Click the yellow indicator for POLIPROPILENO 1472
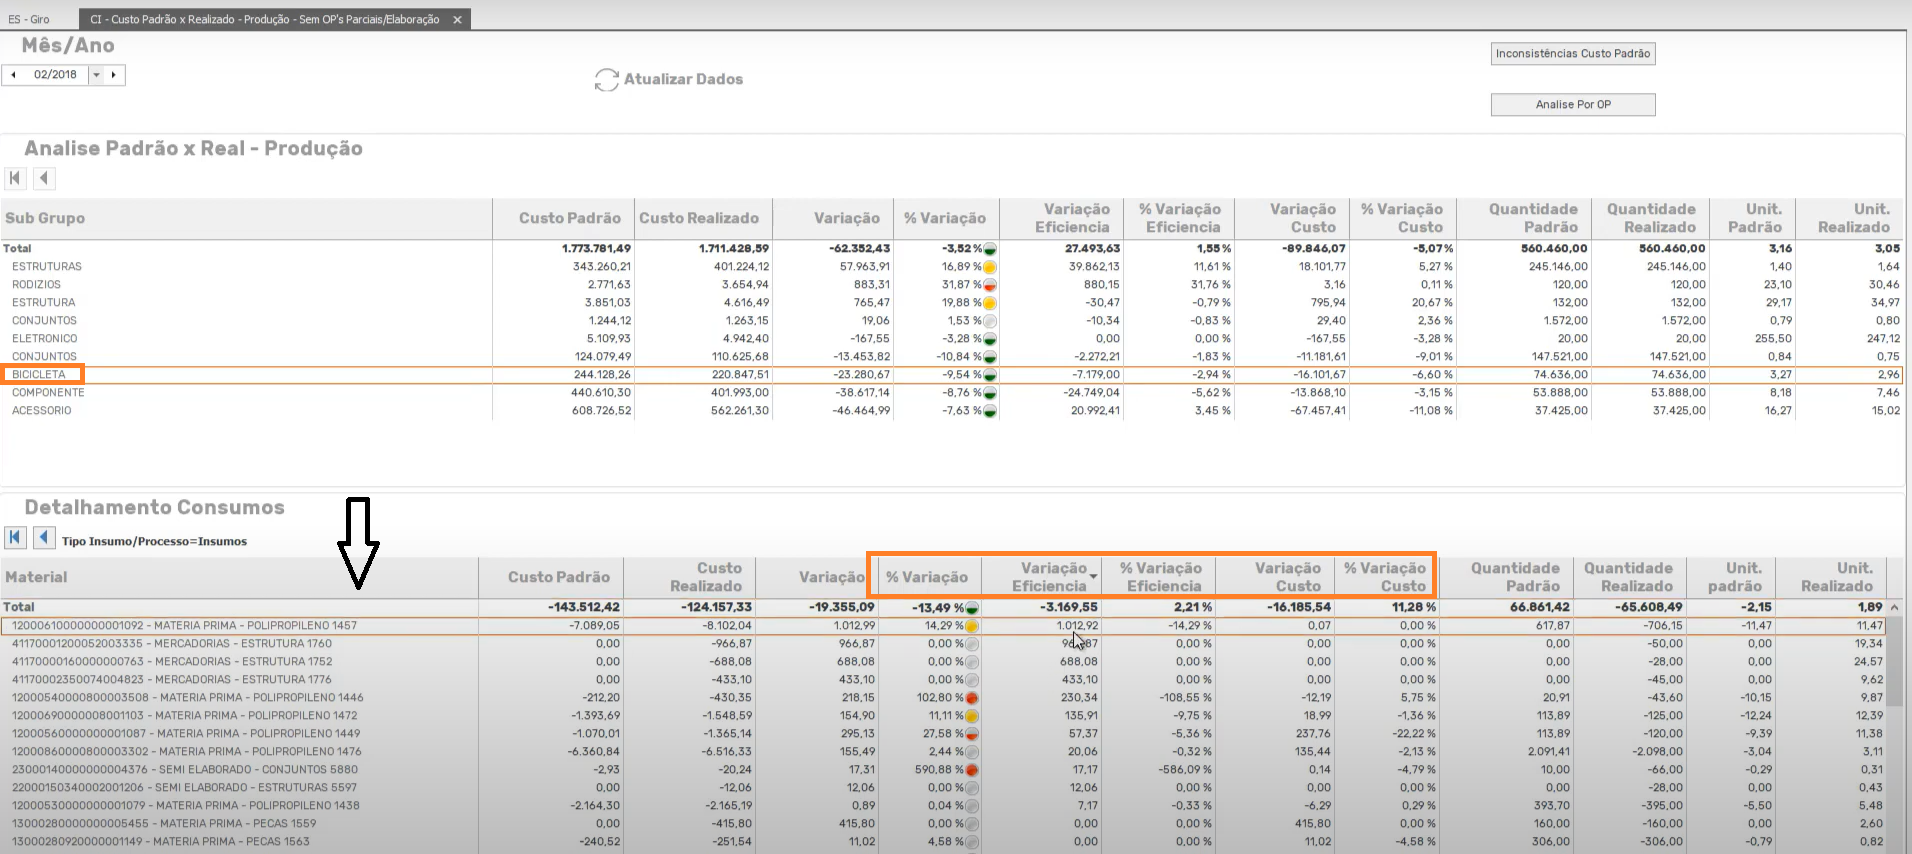 [x=972, y=716]
